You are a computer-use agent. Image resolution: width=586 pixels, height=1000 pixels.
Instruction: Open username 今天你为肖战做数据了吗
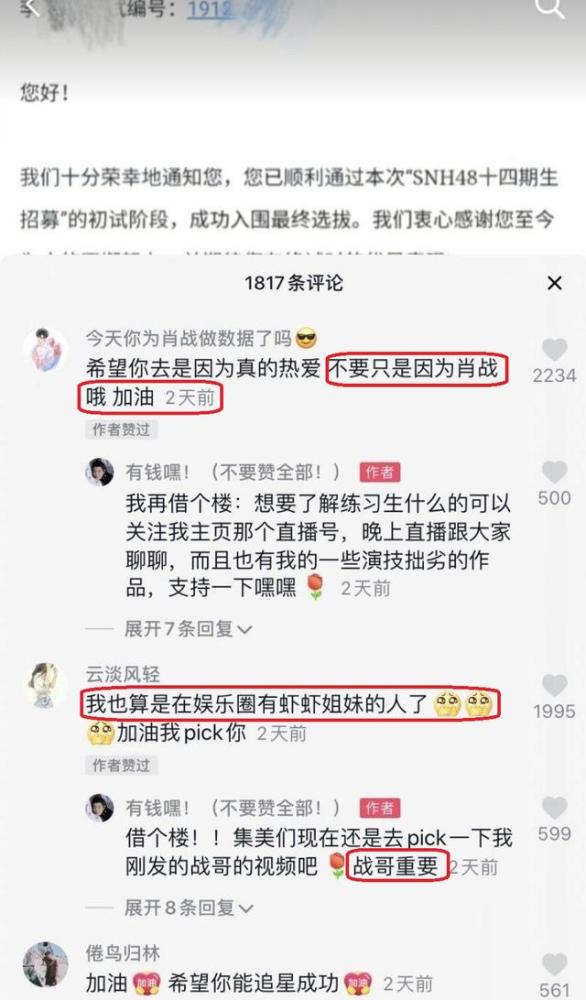[x=189, y=338]
